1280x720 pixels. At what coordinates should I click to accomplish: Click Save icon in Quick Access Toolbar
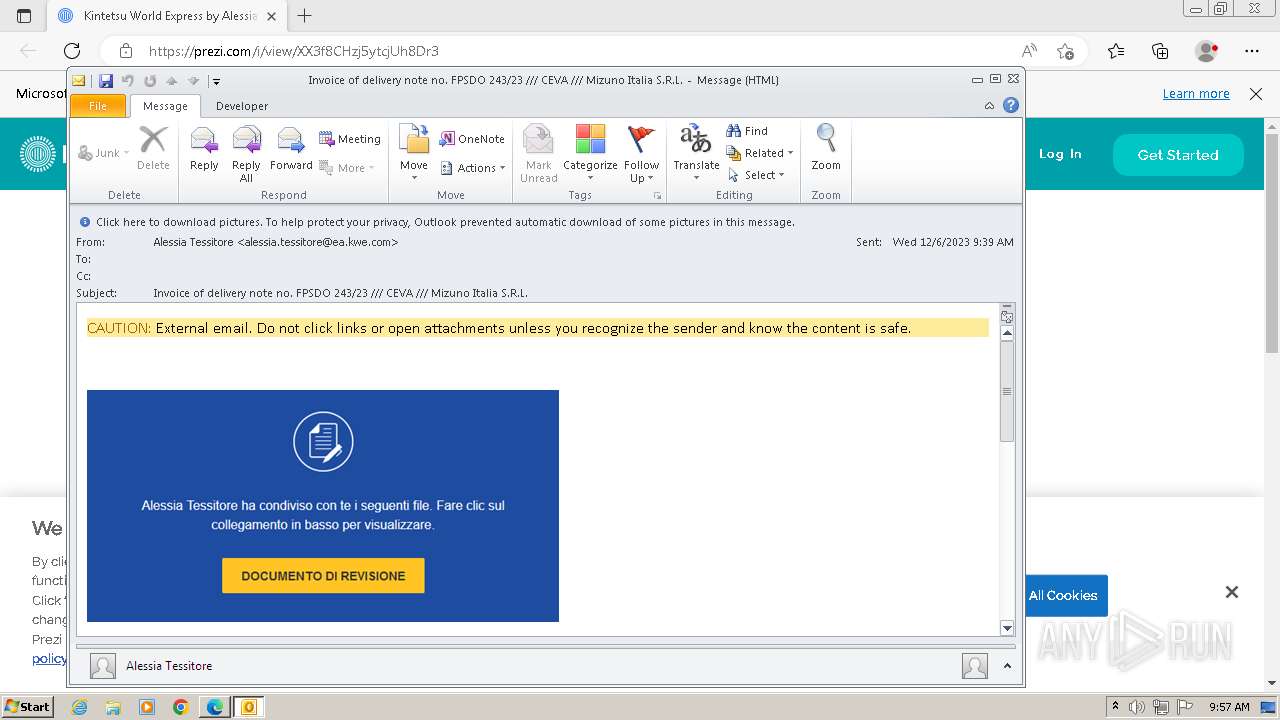[x=106, y=81]
